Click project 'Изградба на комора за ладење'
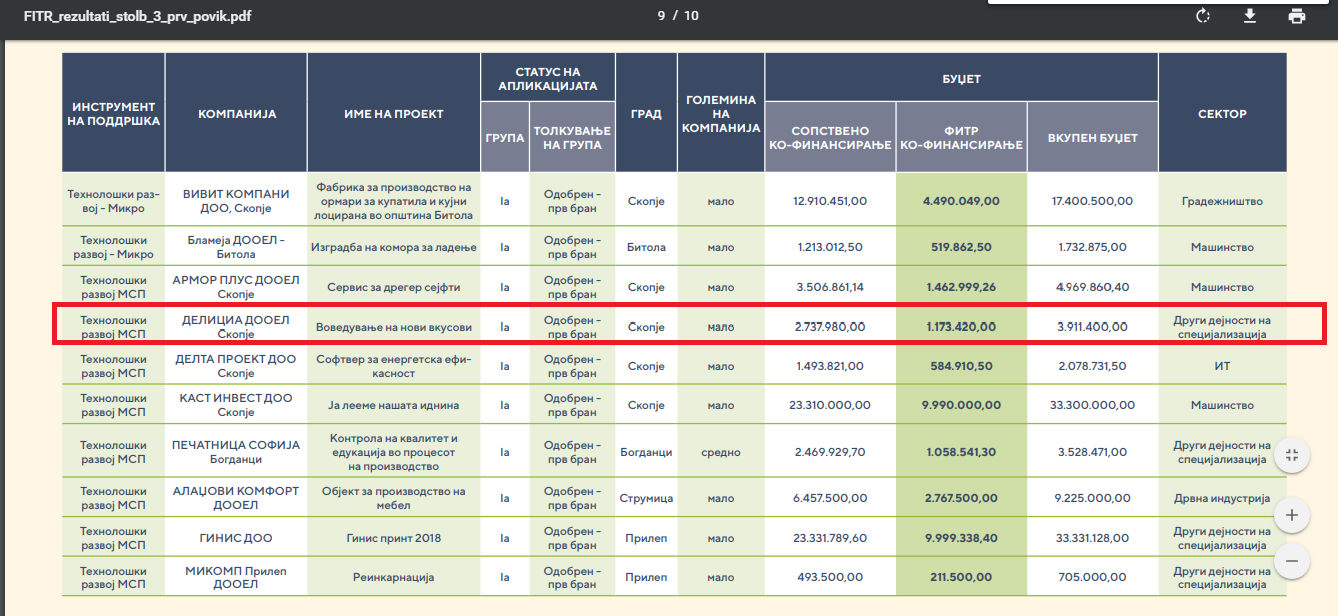 click(394, 247)
